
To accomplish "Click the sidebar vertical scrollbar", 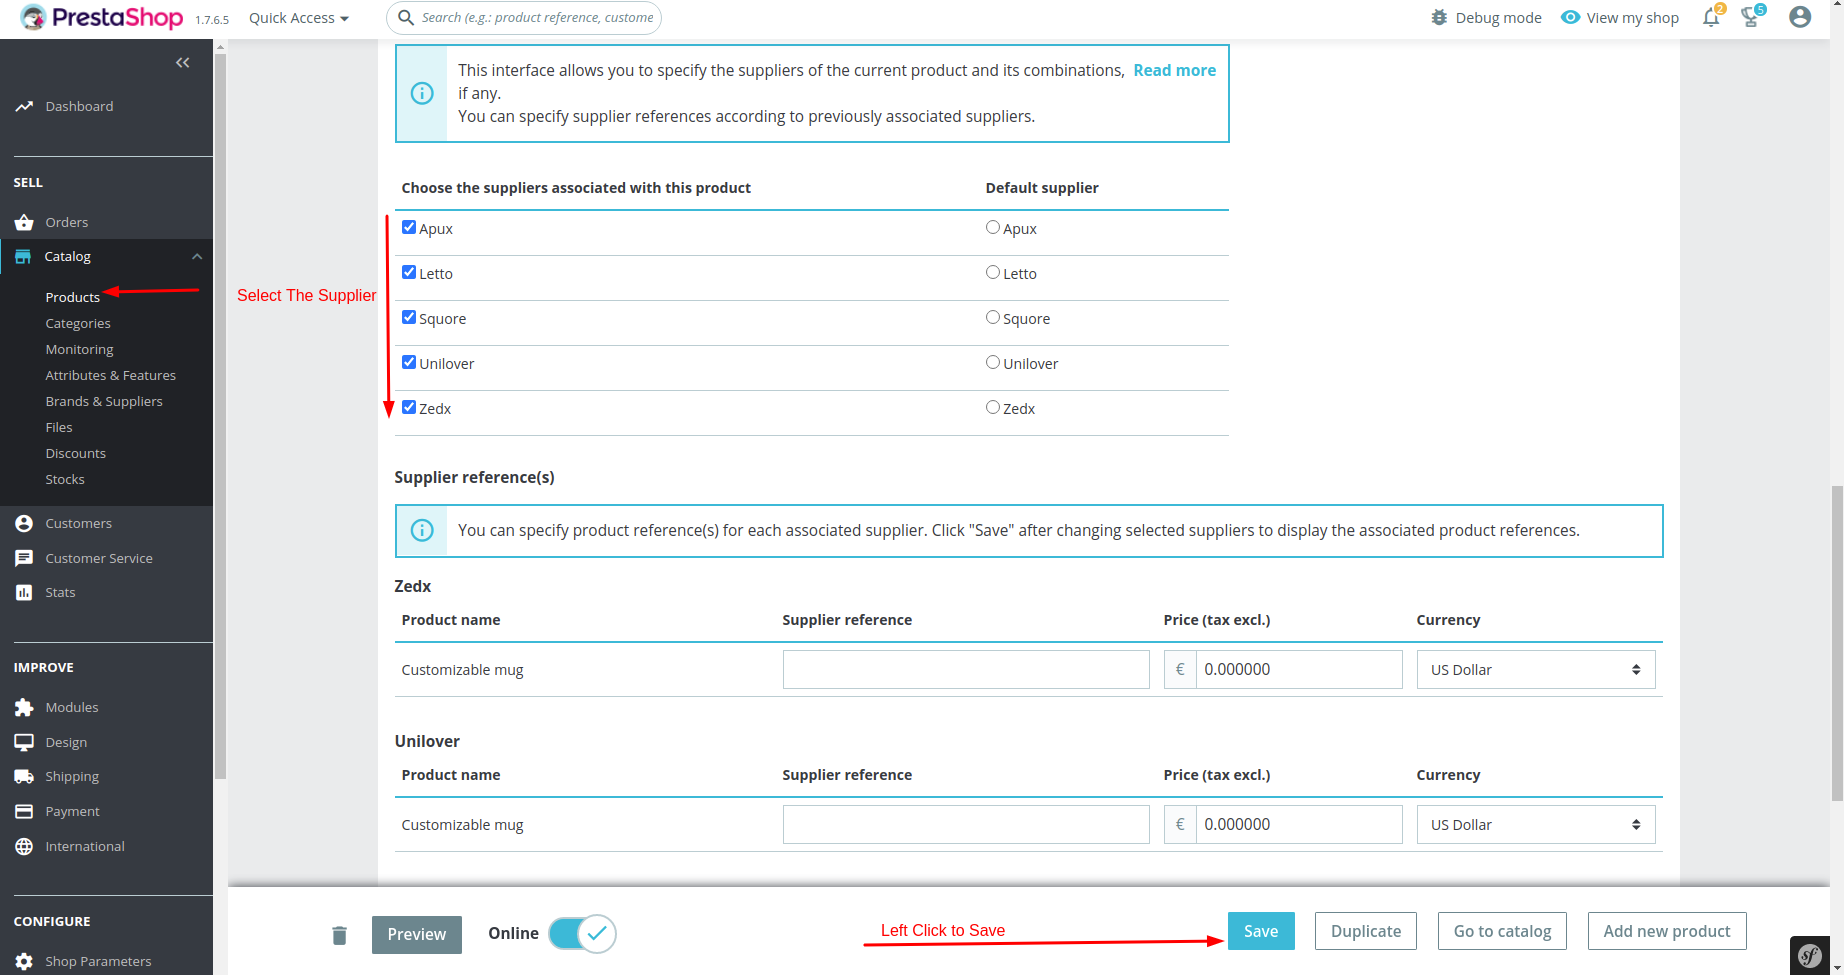I will pyautogui.click(x=220, y=415).
